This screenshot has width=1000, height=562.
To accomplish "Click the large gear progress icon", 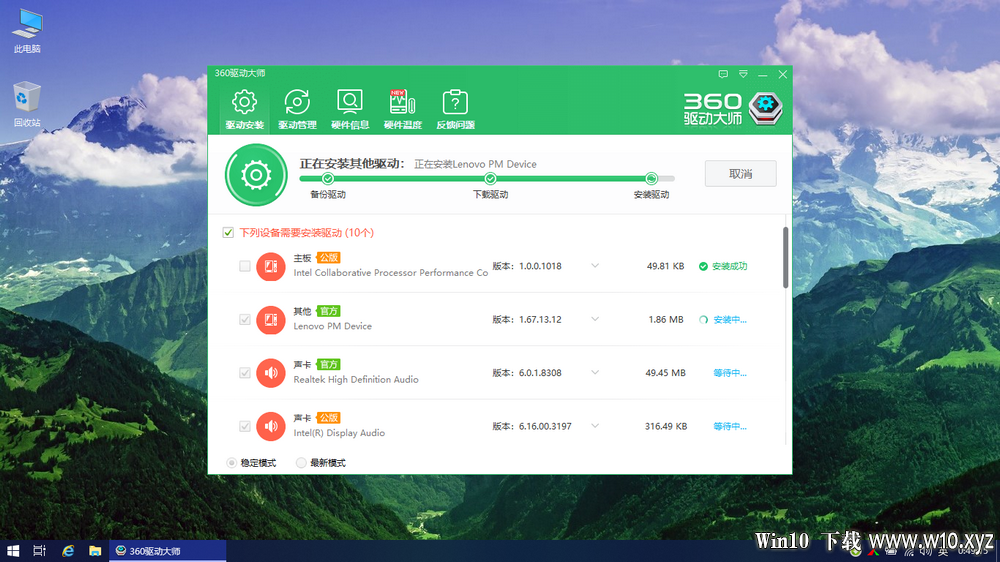I will [x=256, y=175].
